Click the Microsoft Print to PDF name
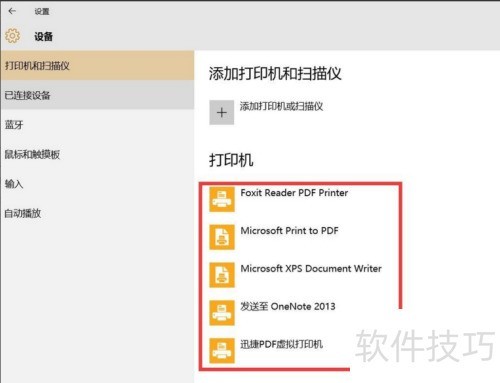 289,230
